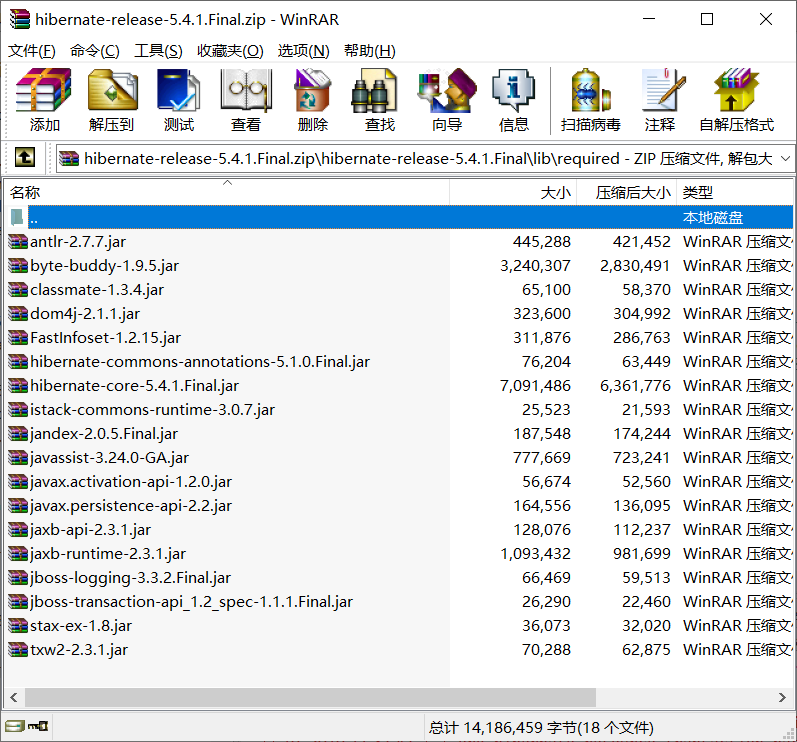Viewport: 797px width, 742px height.
Task: Select the byte-buddy-1.9.5.jar file icon
Action: 18,265
